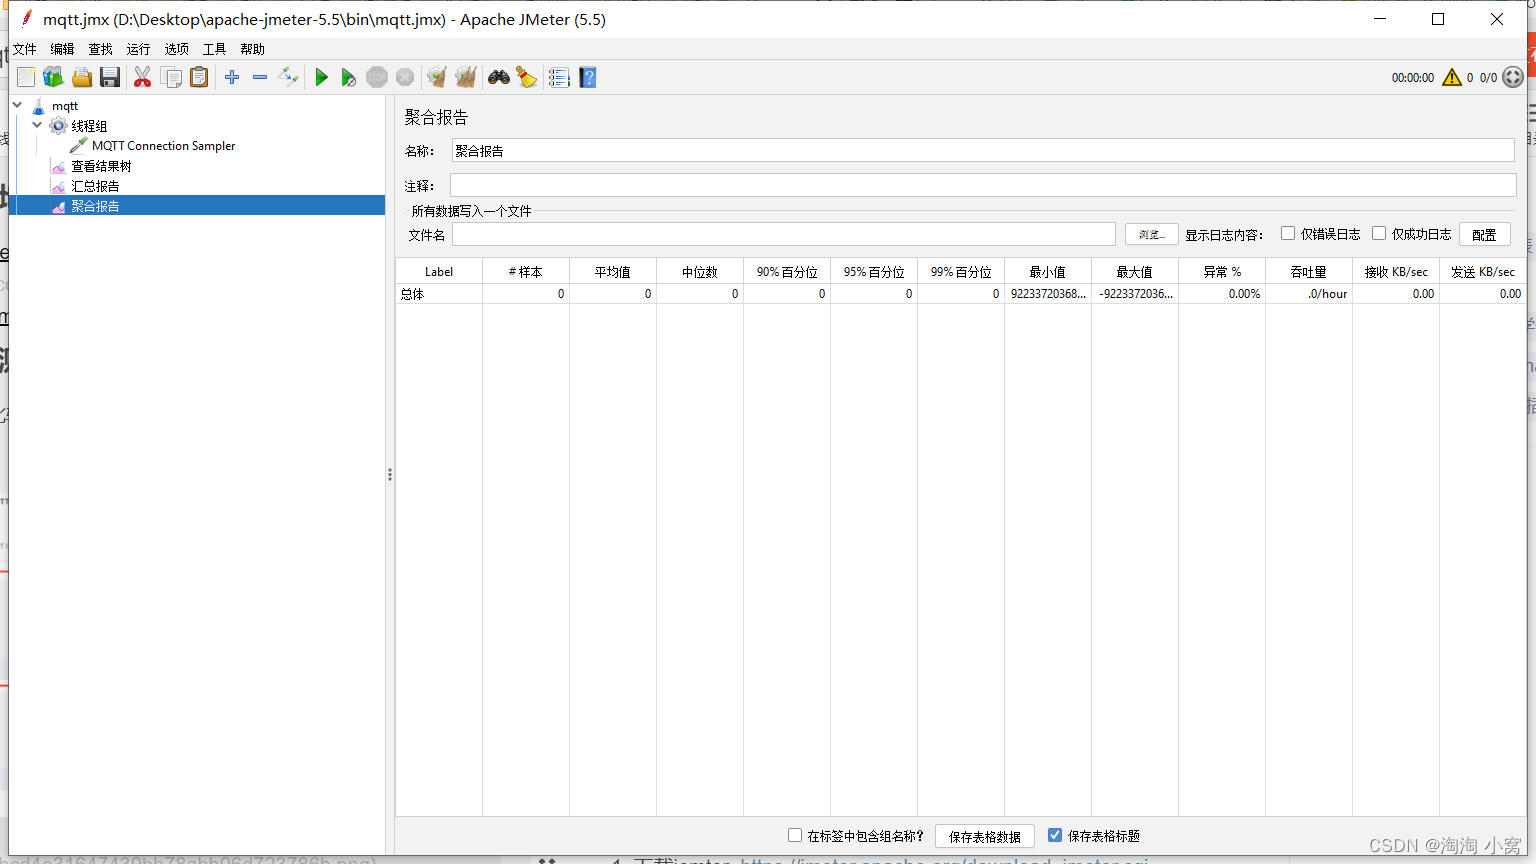
Task: Select the 线程组 thread group item
Action: [89, 126]
